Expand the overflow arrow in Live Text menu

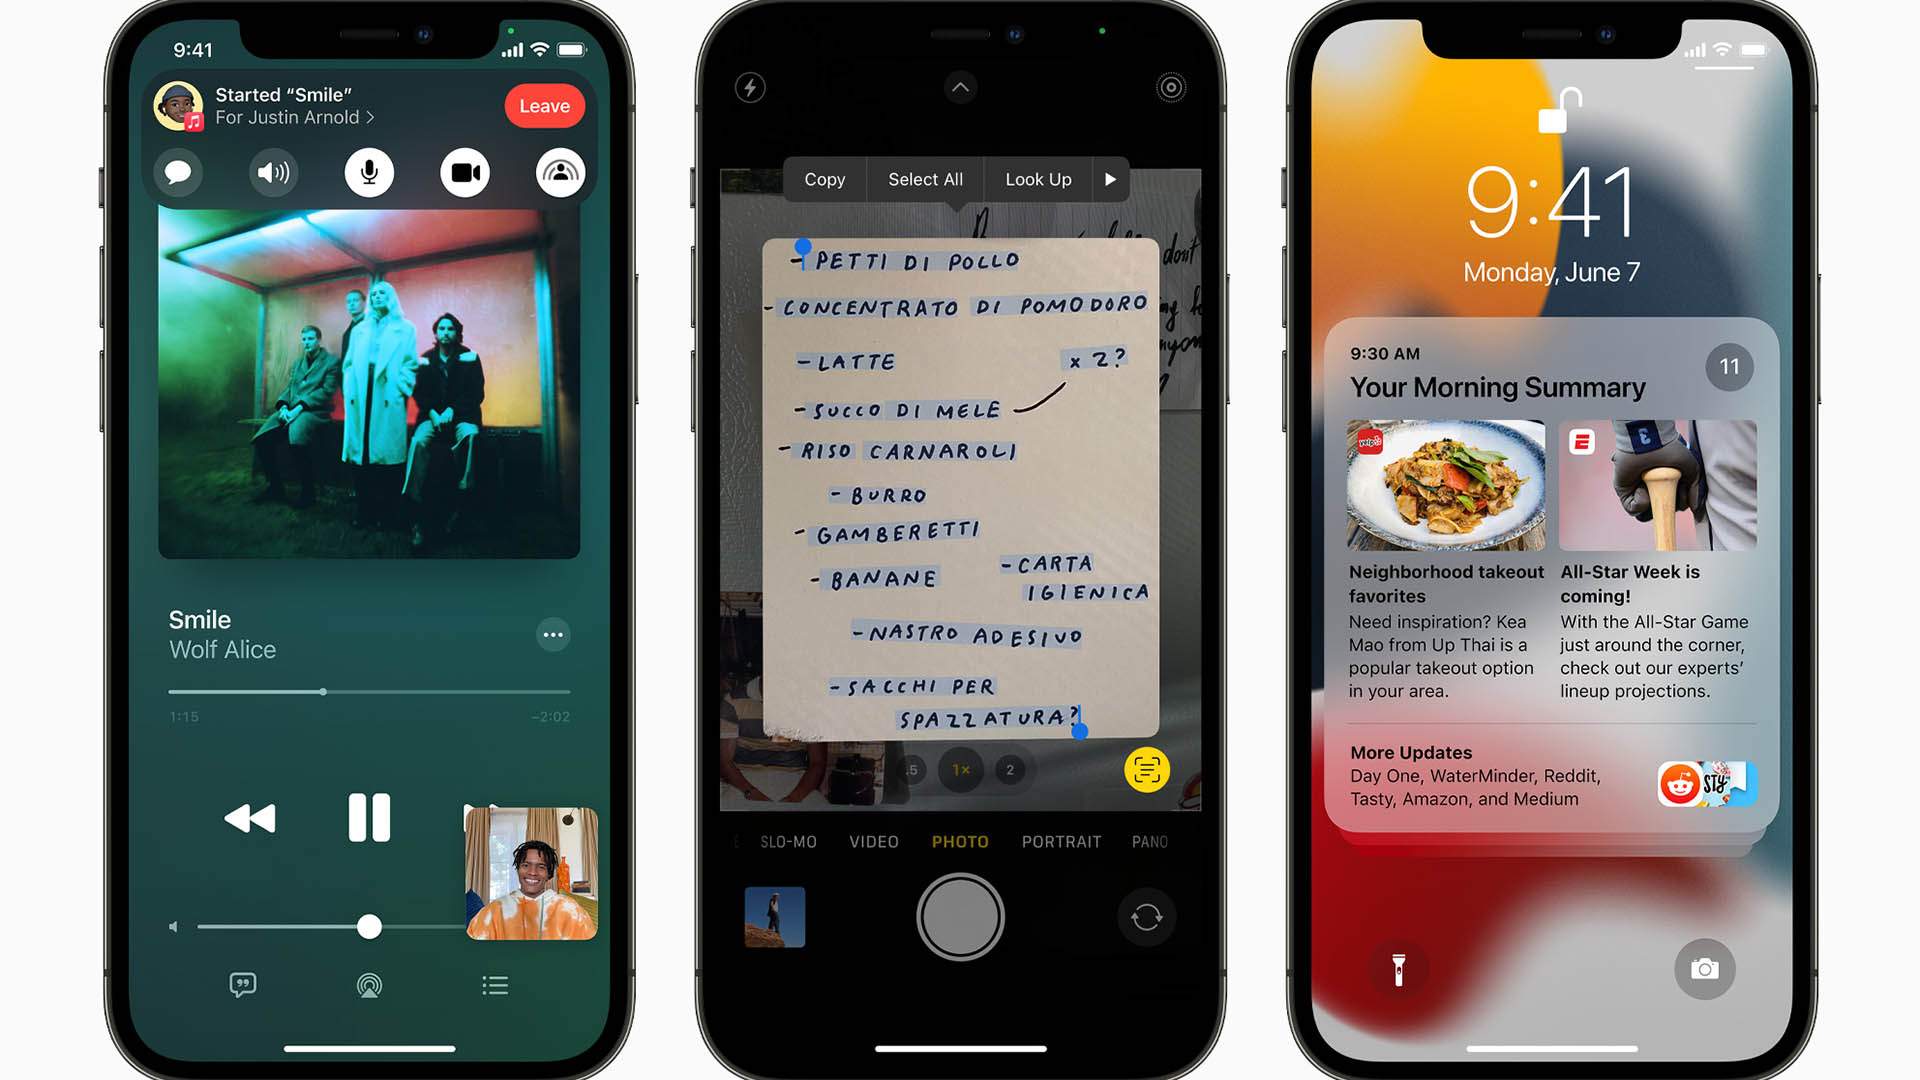point(1110,177)
